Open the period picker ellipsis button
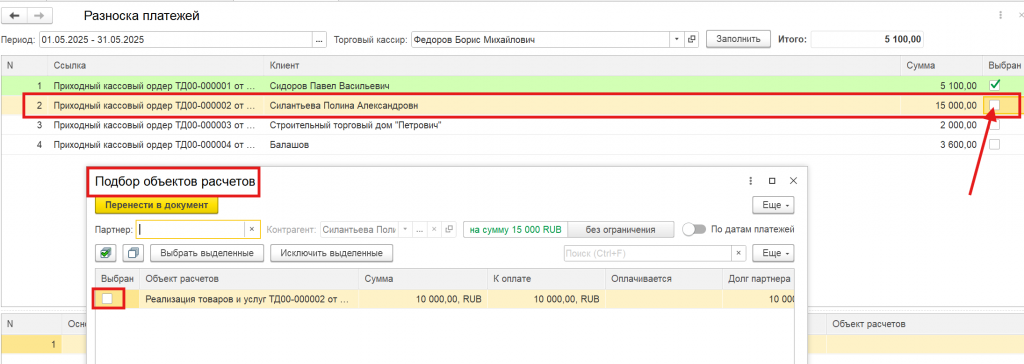Viewport: 1024px width, 364px height. click(x=319, y=40)
